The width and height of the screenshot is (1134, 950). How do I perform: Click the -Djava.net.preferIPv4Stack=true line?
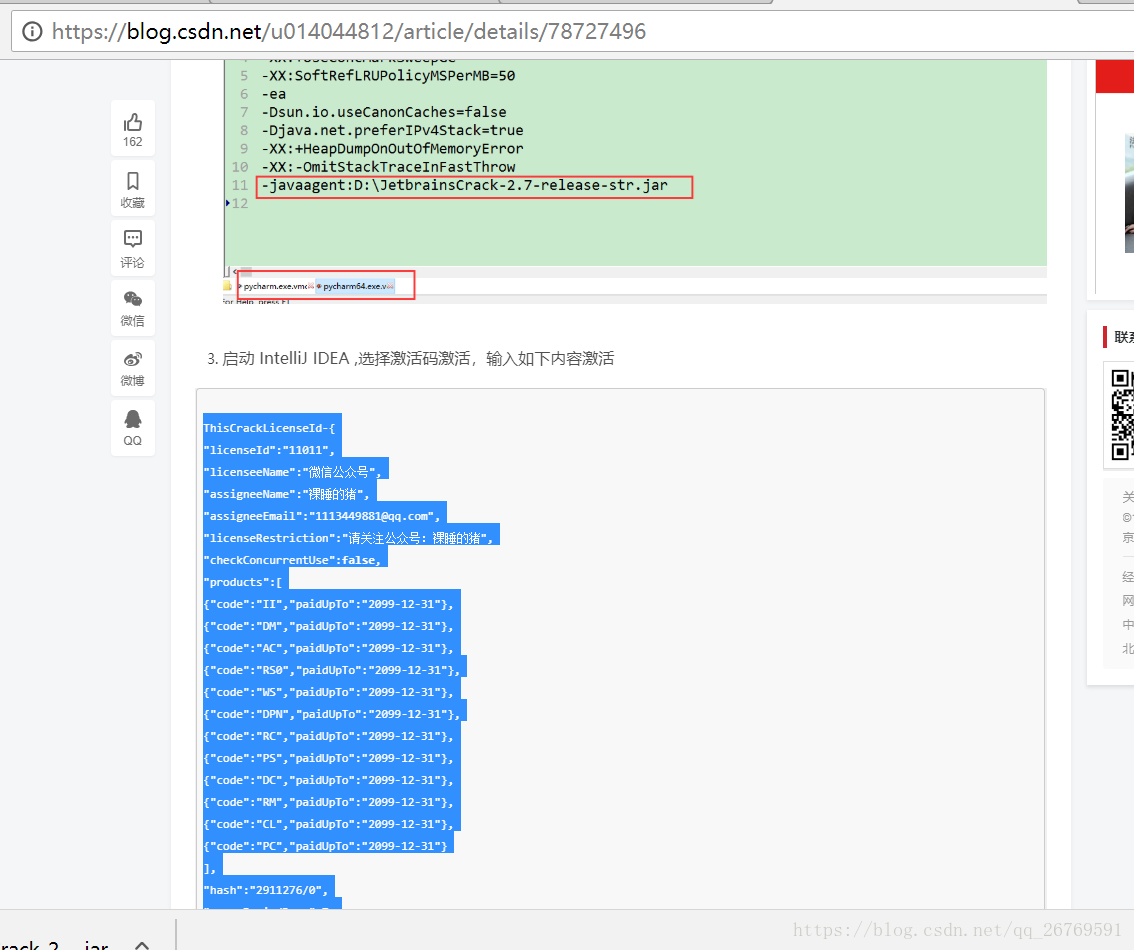392,130
